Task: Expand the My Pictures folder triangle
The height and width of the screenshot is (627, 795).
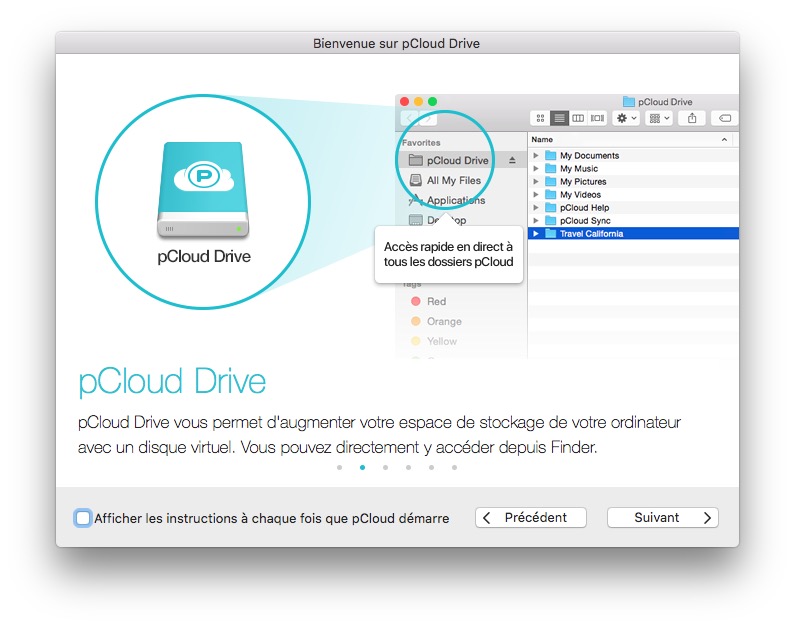Action: pos(536,181)
